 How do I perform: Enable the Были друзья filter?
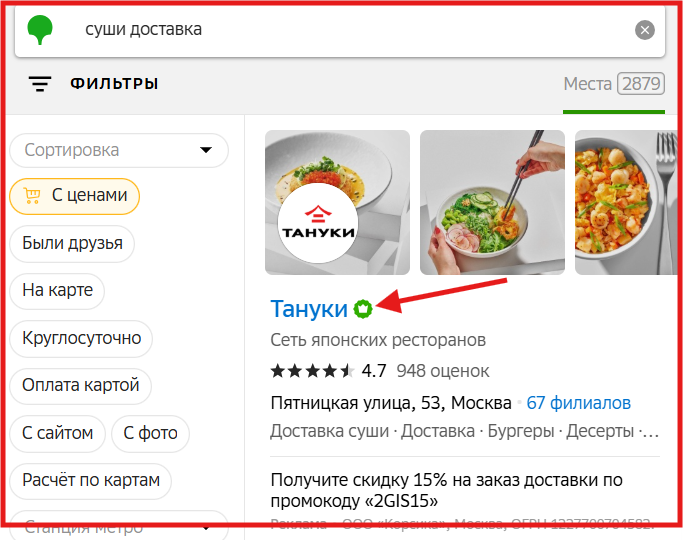click(x=72, y=243)
